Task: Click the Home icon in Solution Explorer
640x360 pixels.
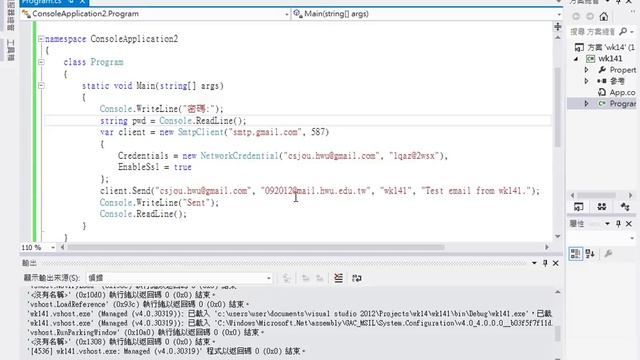Action: click(x=604, y=16)
